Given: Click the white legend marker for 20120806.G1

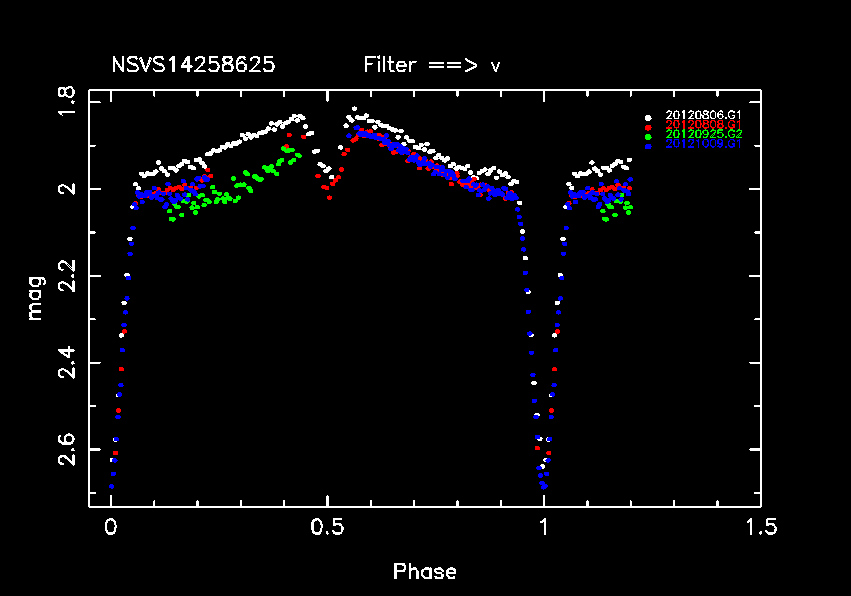Looking at the screenshot, I should 649,116.
